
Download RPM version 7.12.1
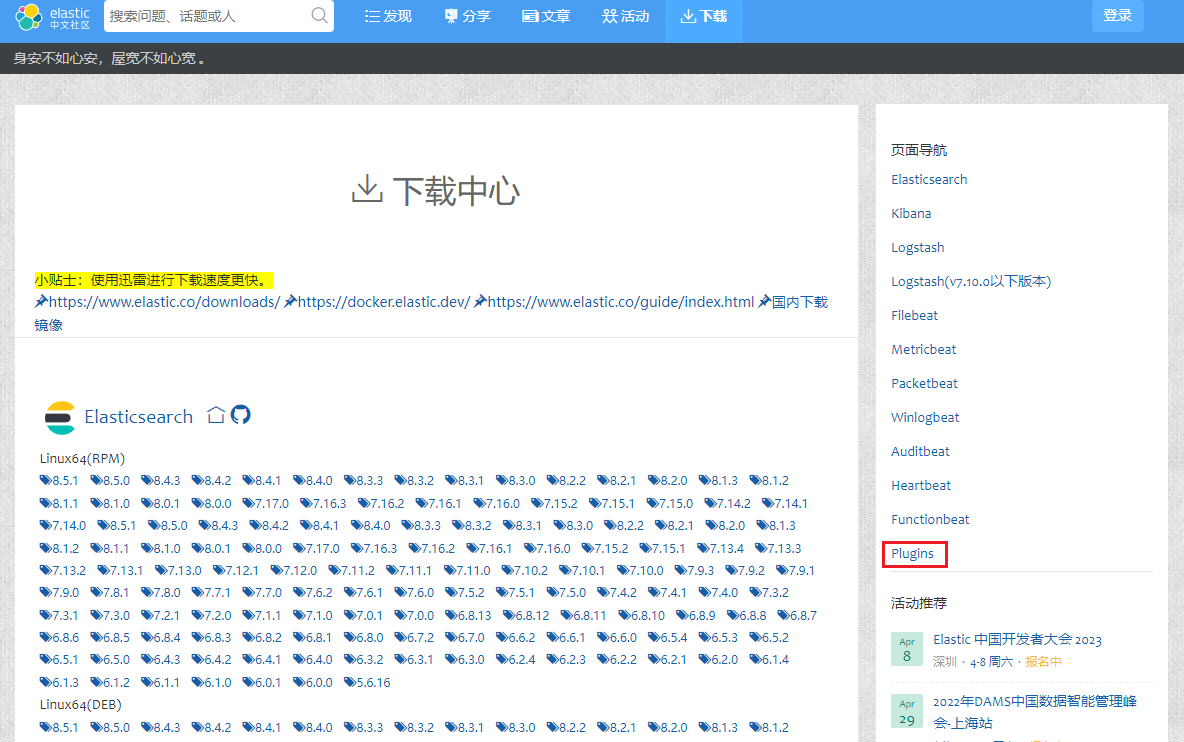[236, 571]
